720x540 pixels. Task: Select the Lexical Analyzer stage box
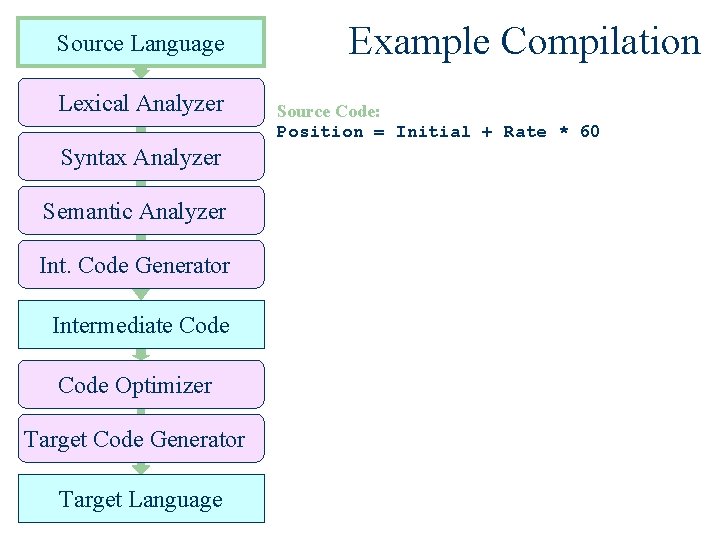click(x=141, y=102)
